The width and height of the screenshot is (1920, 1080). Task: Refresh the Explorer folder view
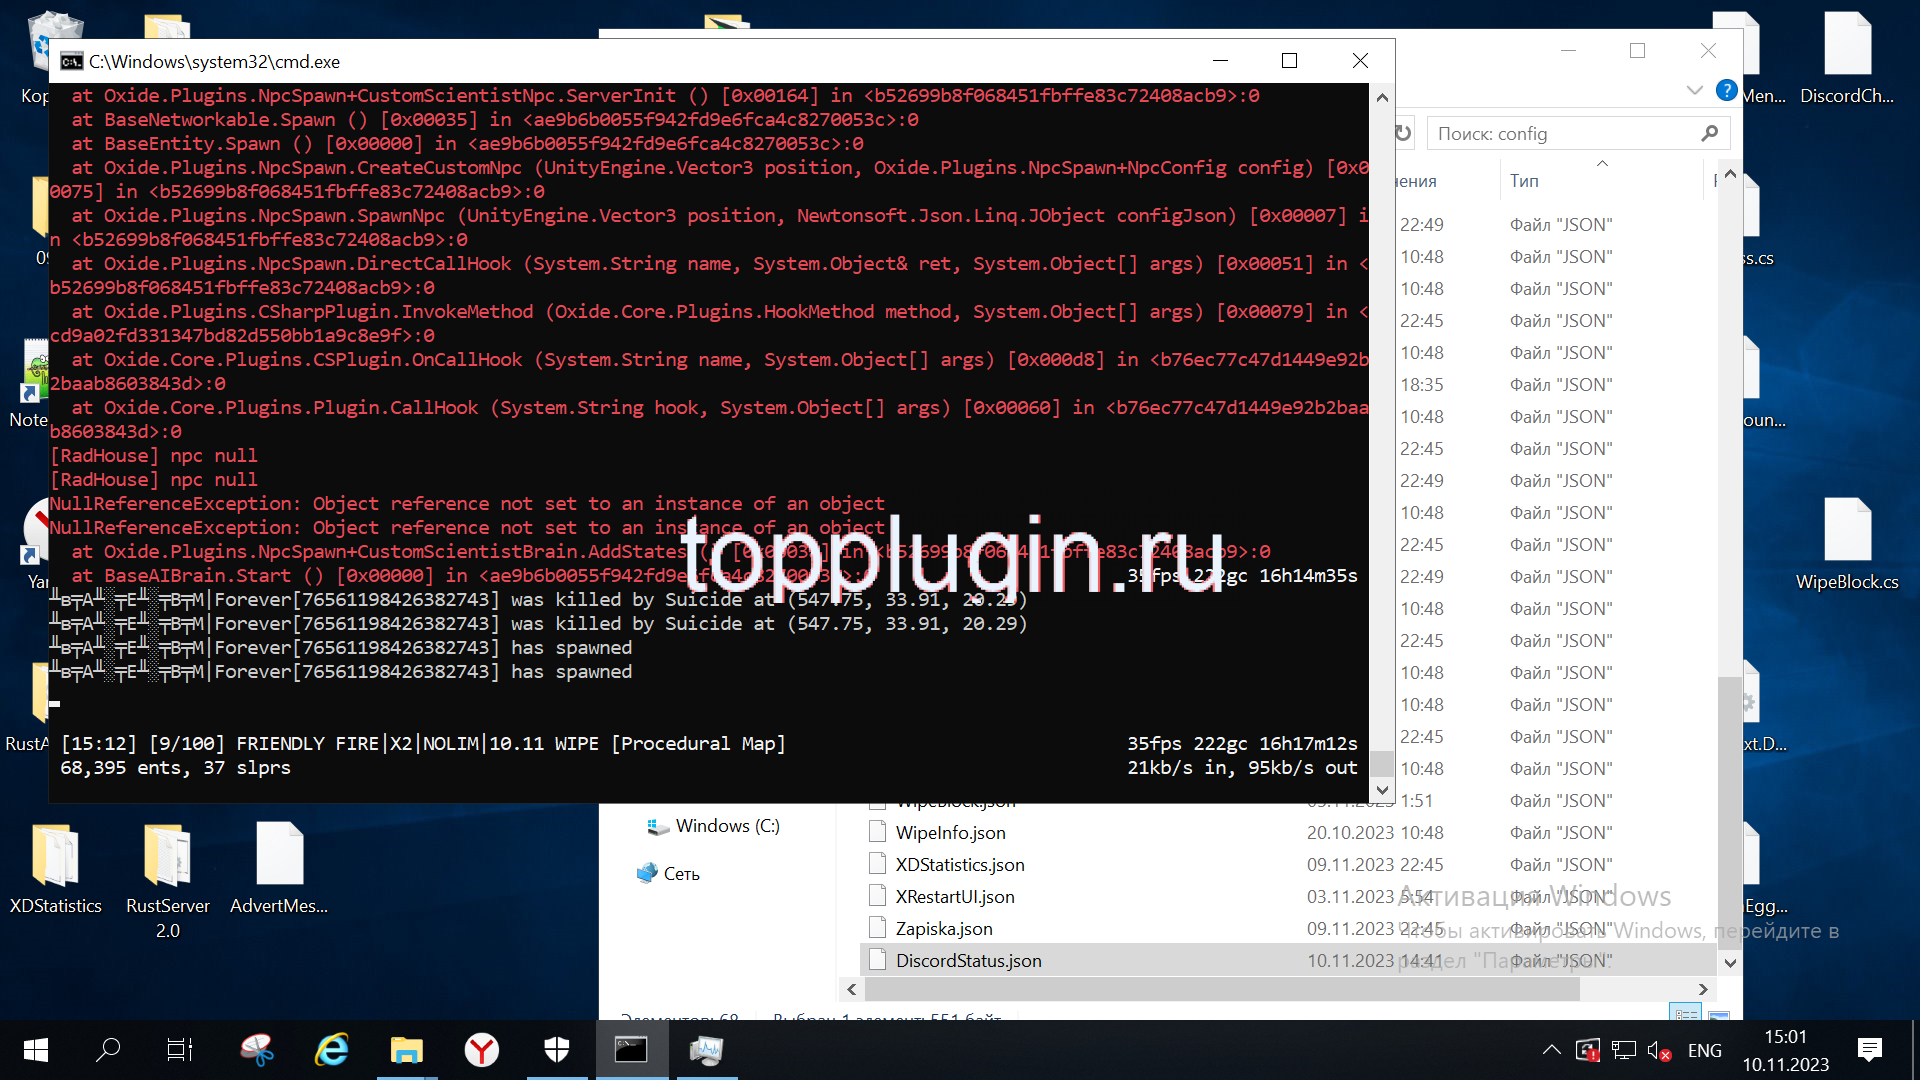coord(1404,133)
